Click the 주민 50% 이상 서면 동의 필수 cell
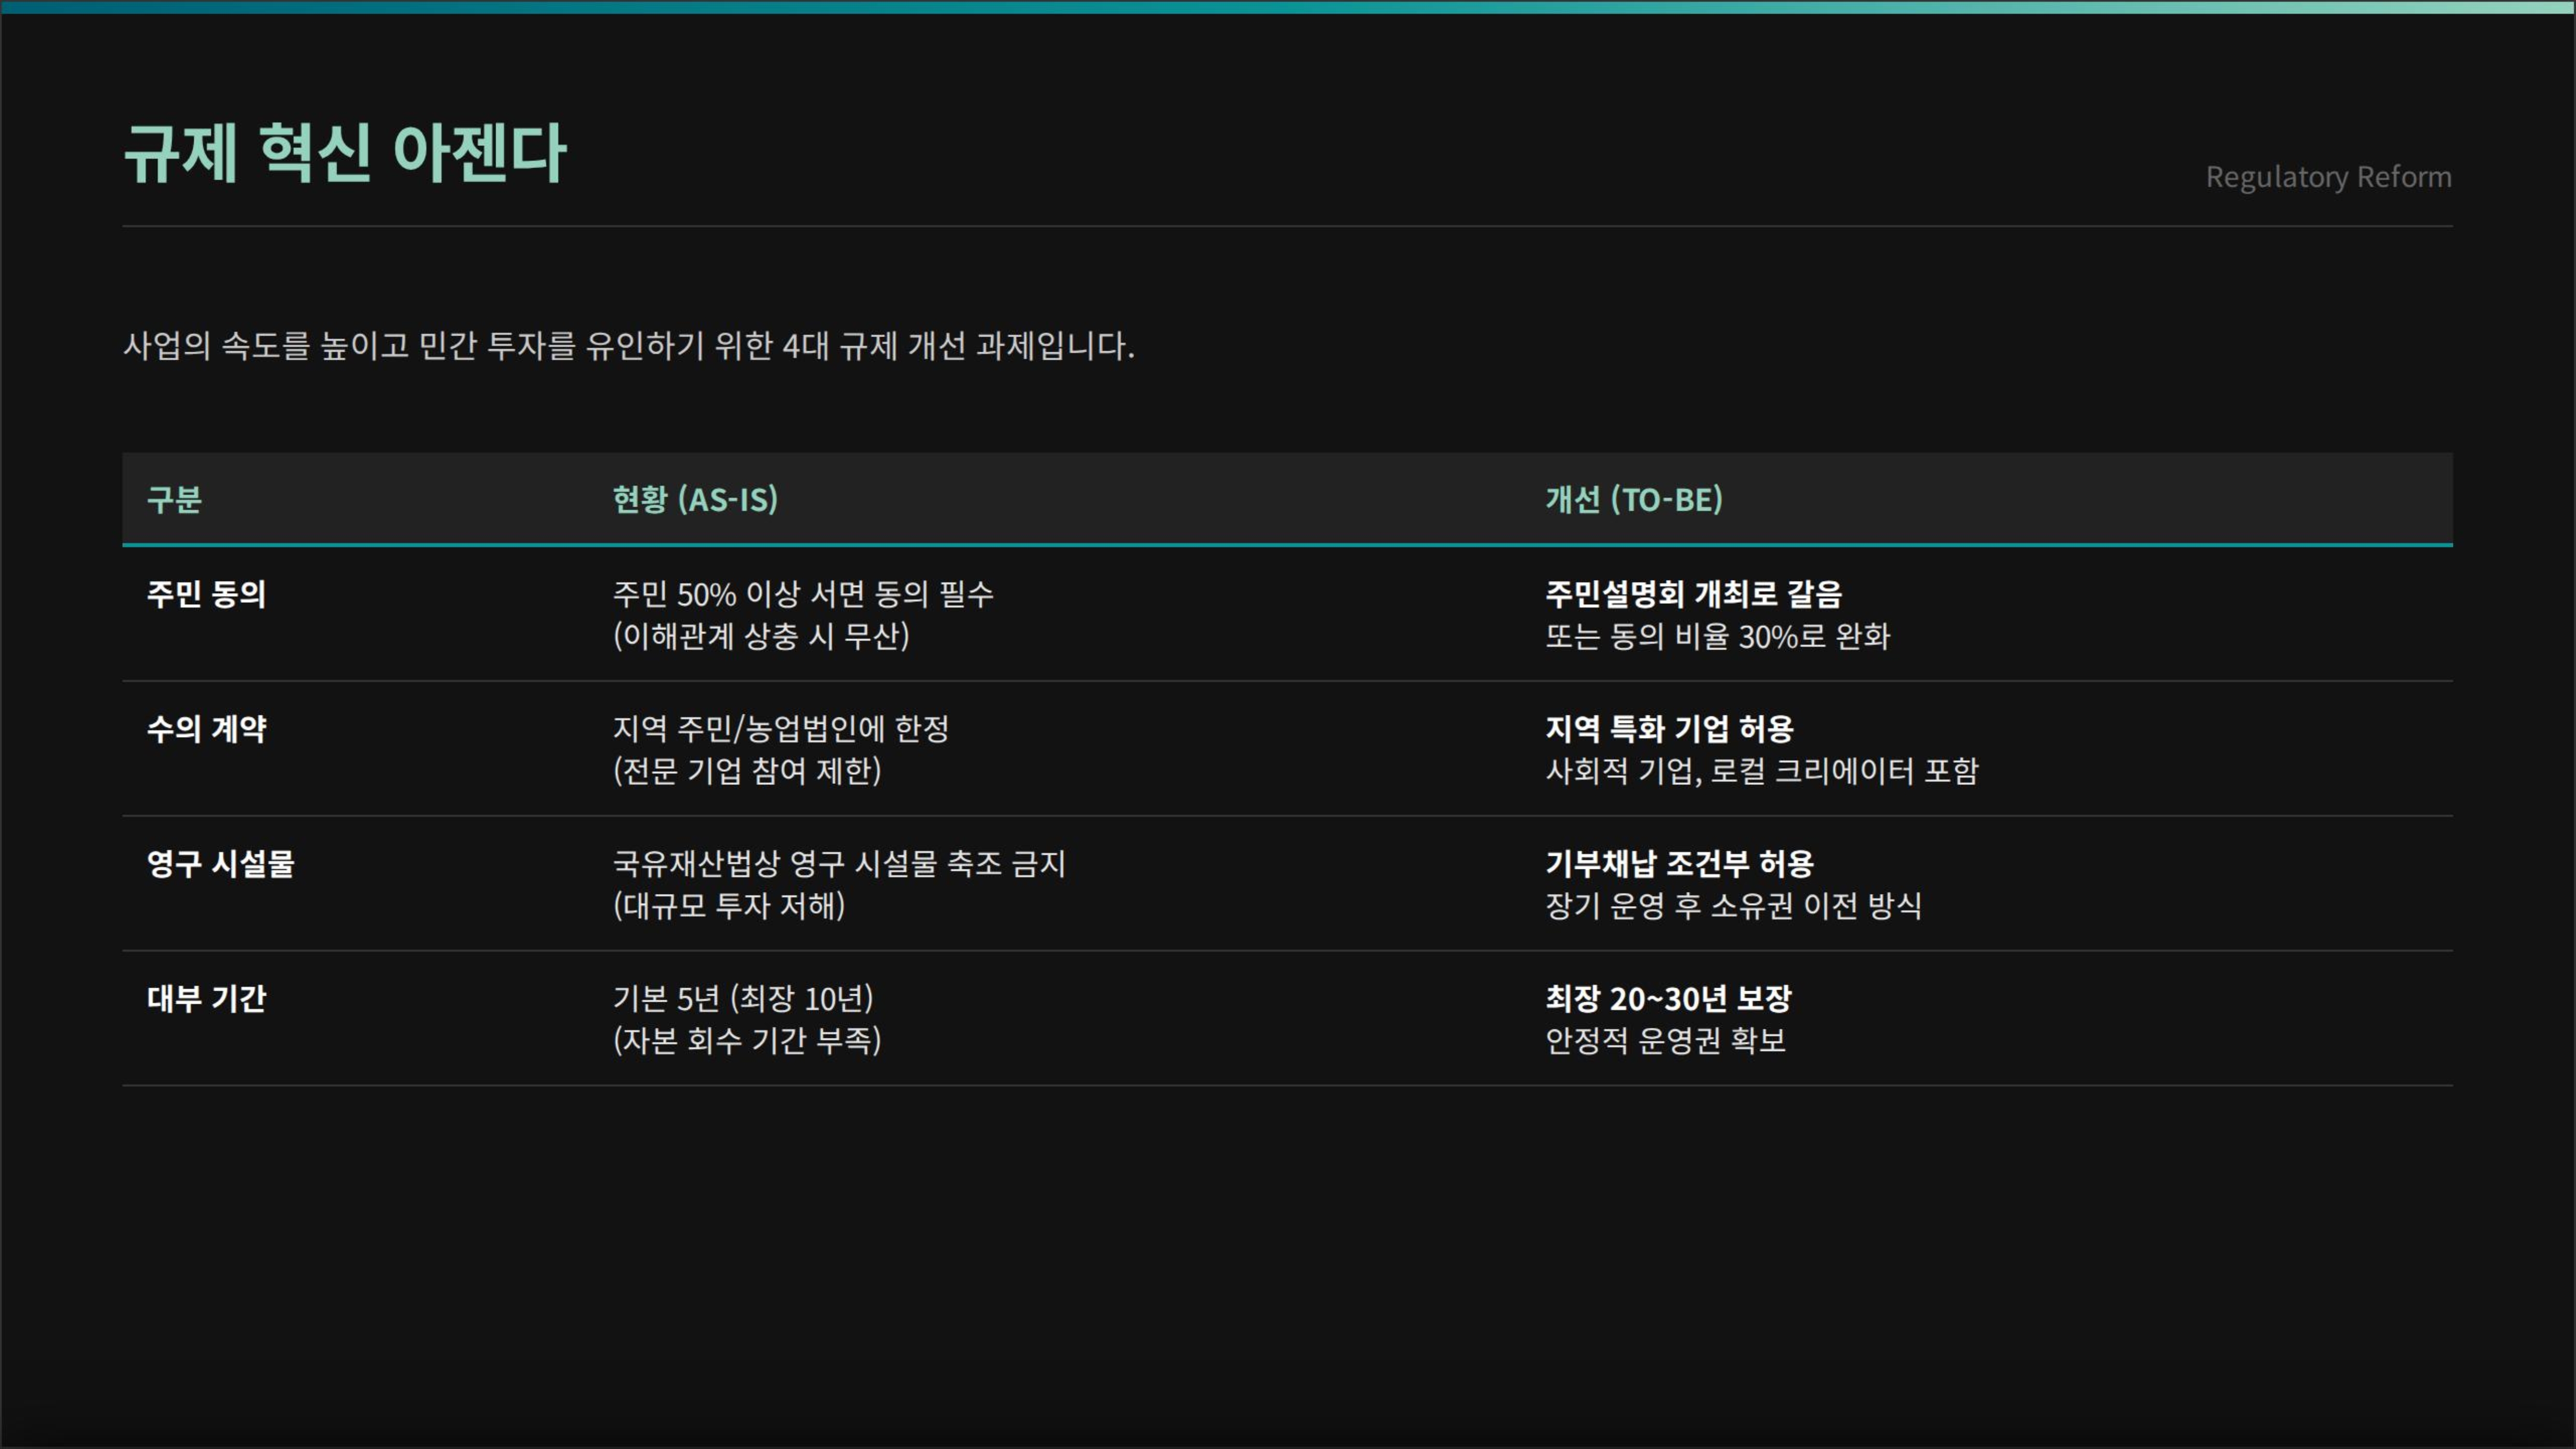This screenshot has height=1449, width=2576. (803, 594)
